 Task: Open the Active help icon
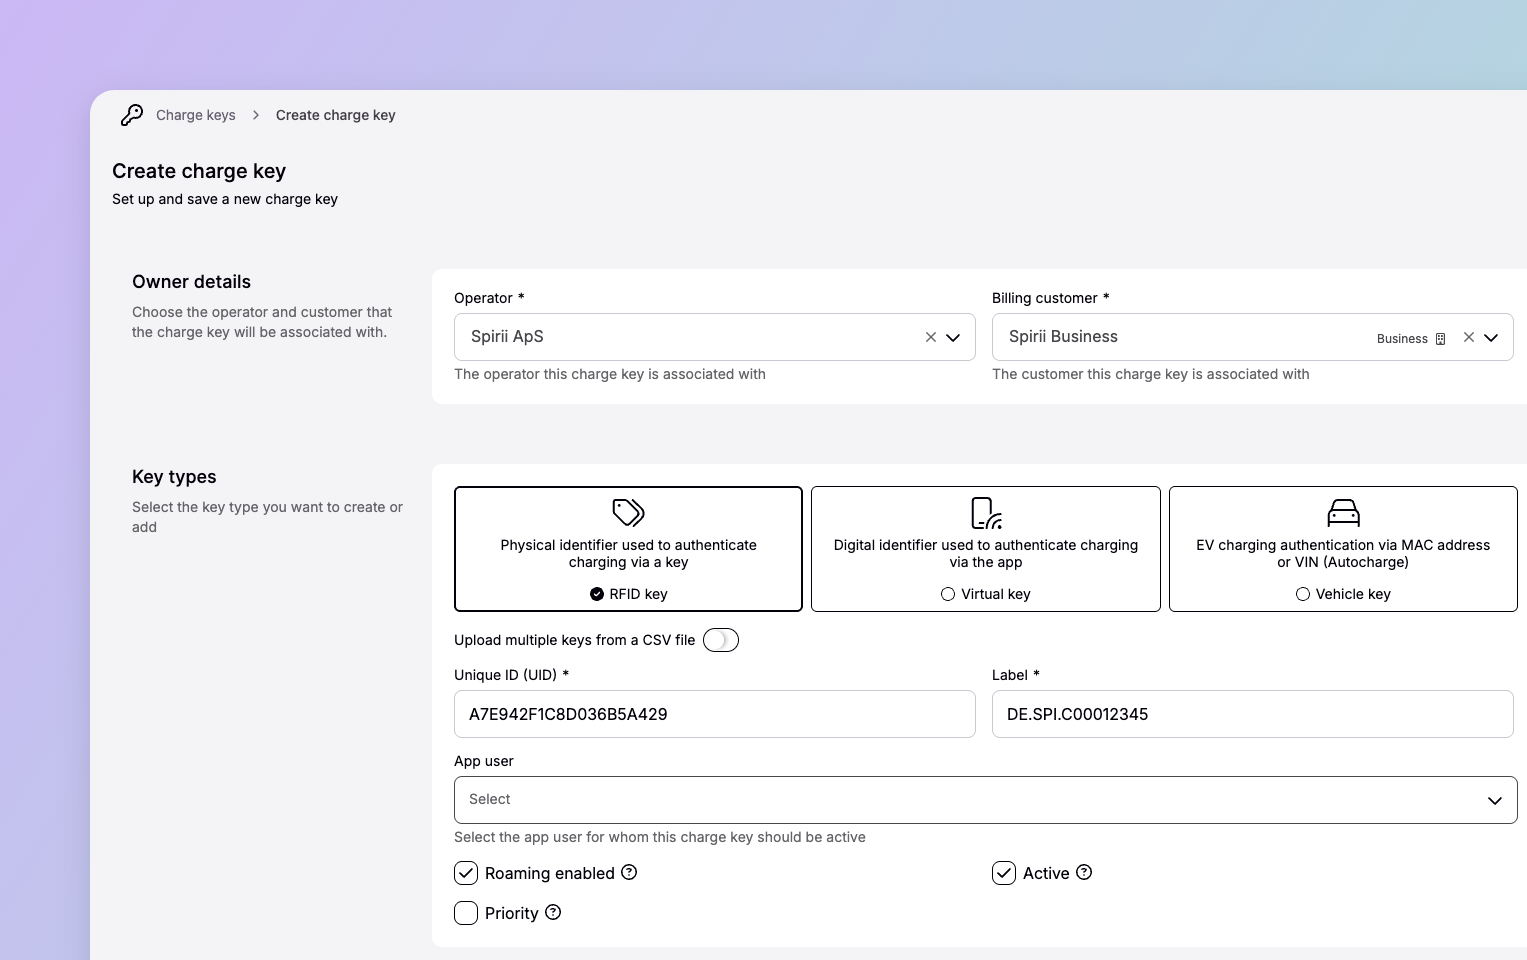[1084, 872]
